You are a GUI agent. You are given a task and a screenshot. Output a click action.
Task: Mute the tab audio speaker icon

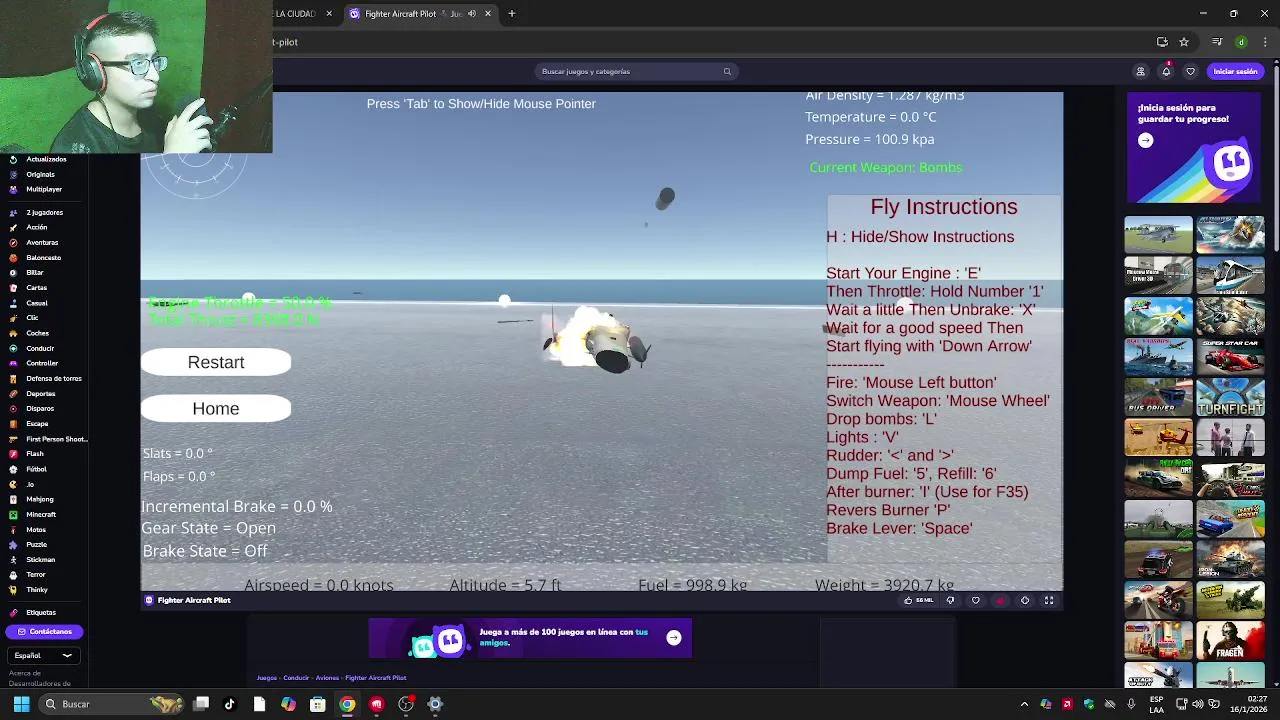472,14
